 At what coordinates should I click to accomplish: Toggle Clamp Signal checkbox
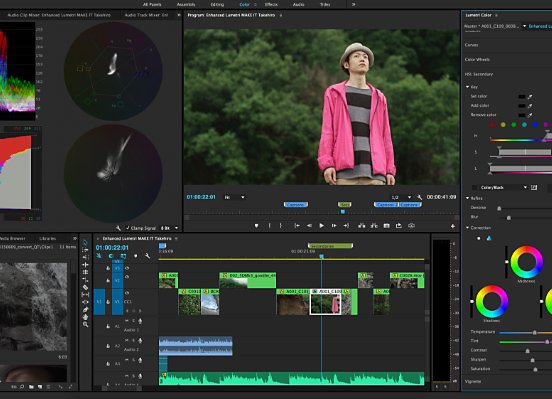click(x=128, y=228)
